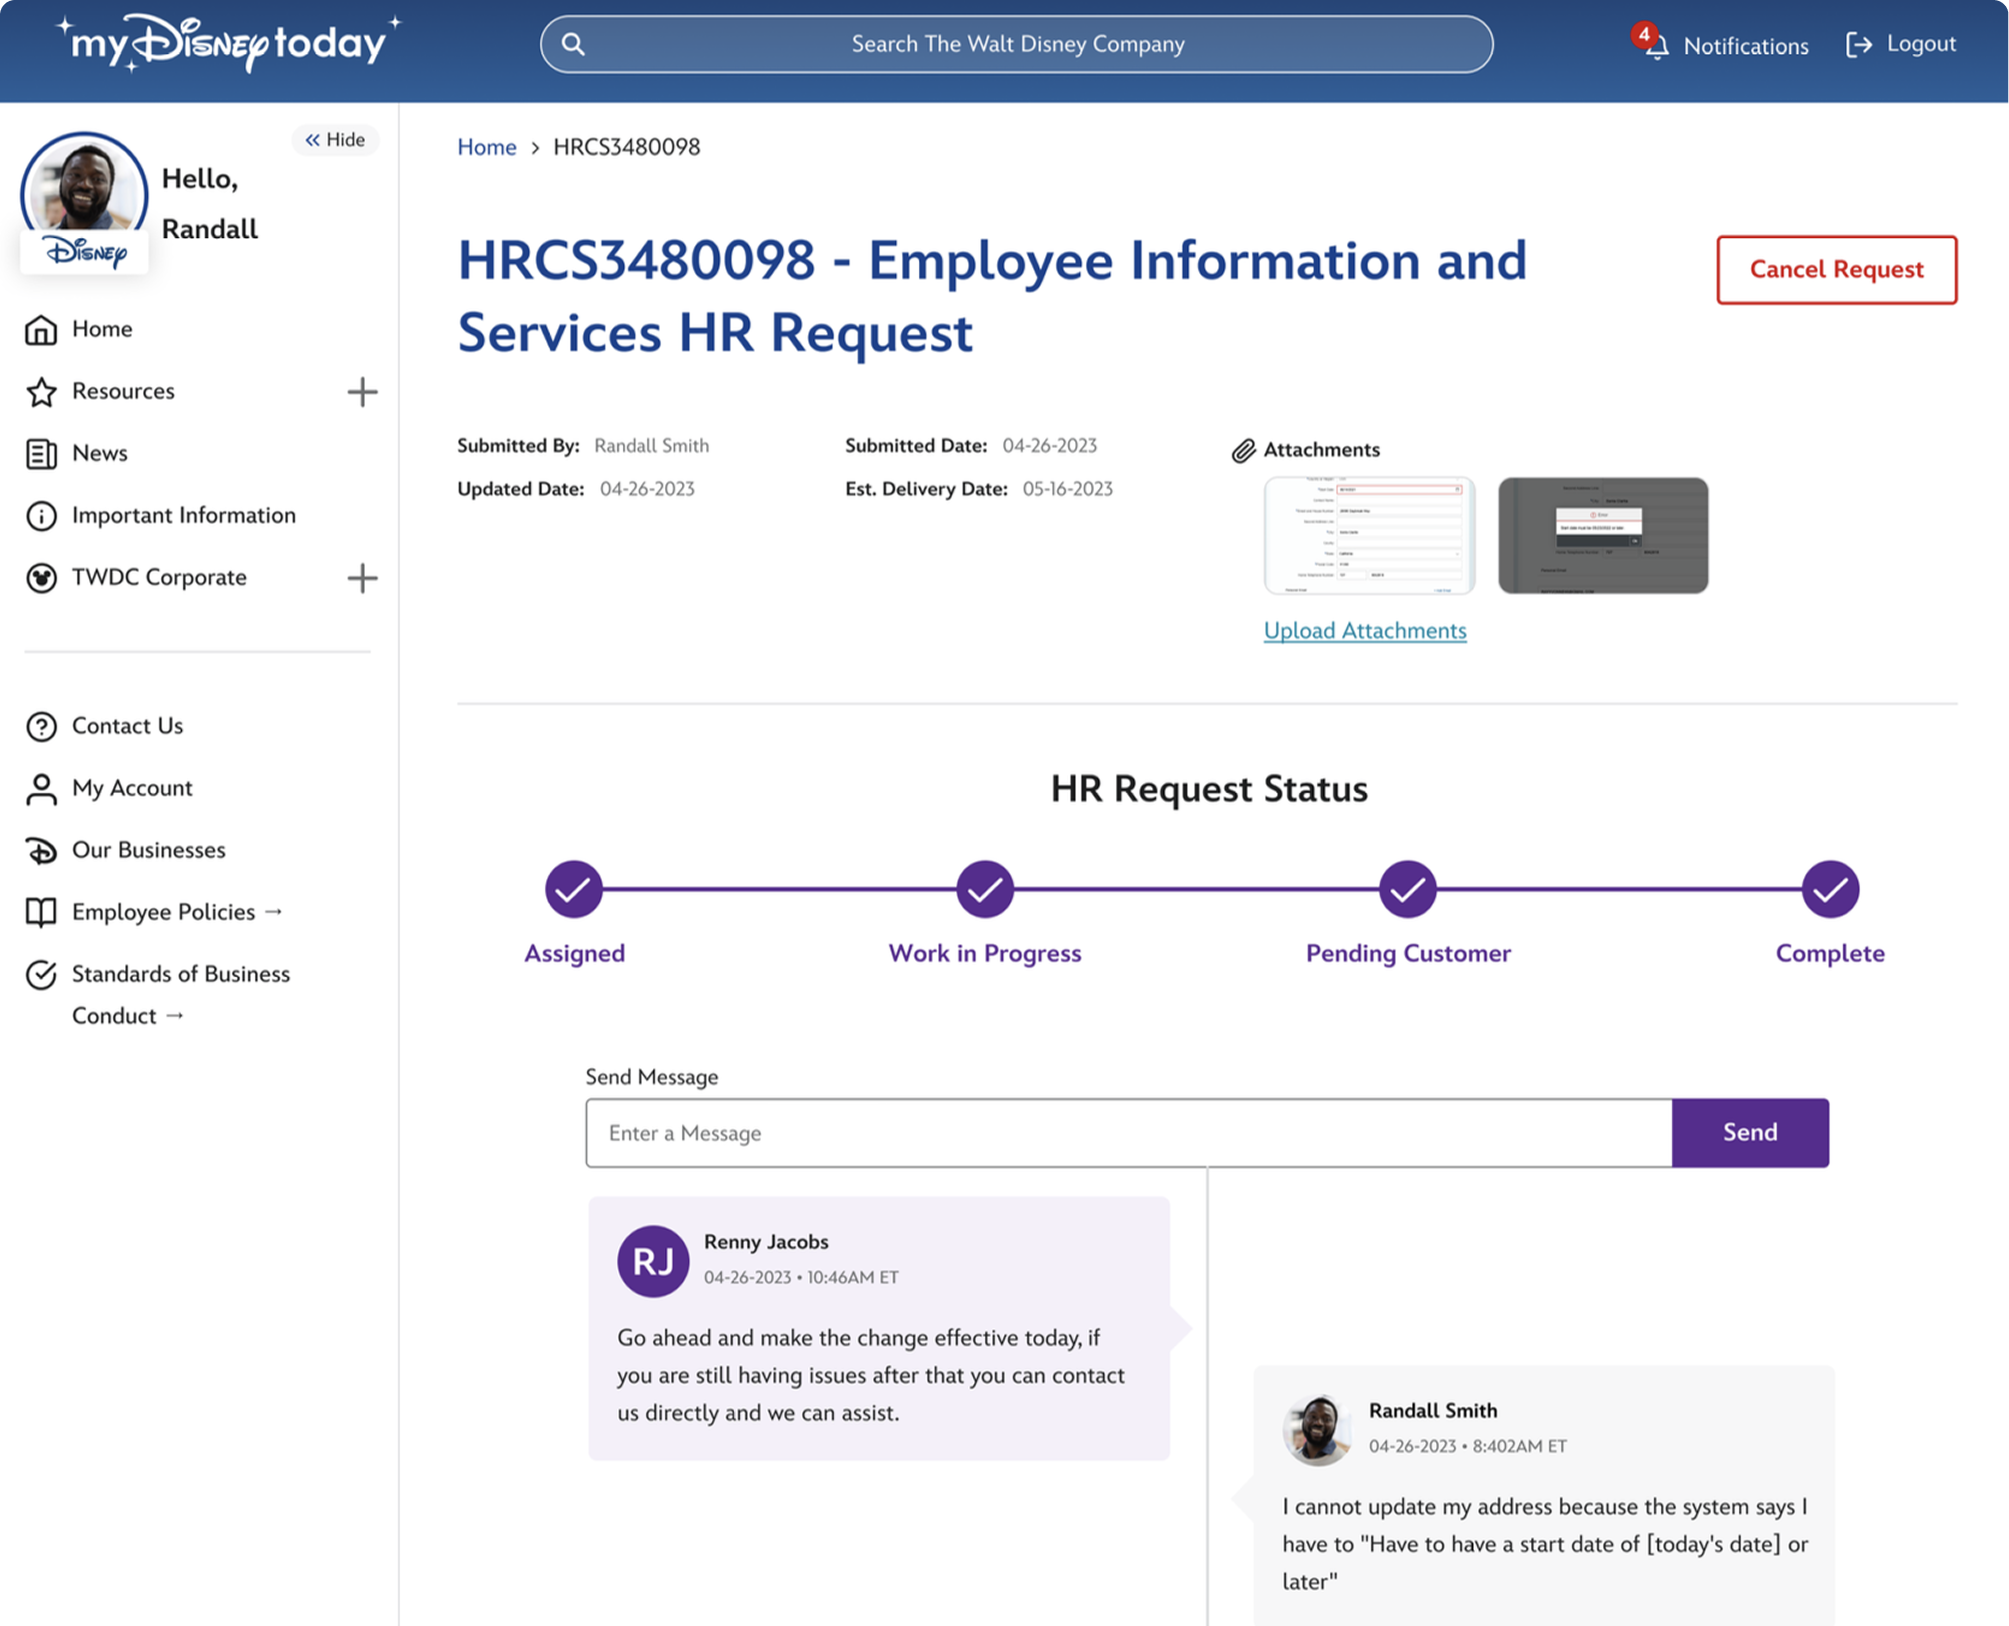Open the second dark attachment thumbnail
2009x1626 pixels.
pyautogui.click(x=1602, y=536)
